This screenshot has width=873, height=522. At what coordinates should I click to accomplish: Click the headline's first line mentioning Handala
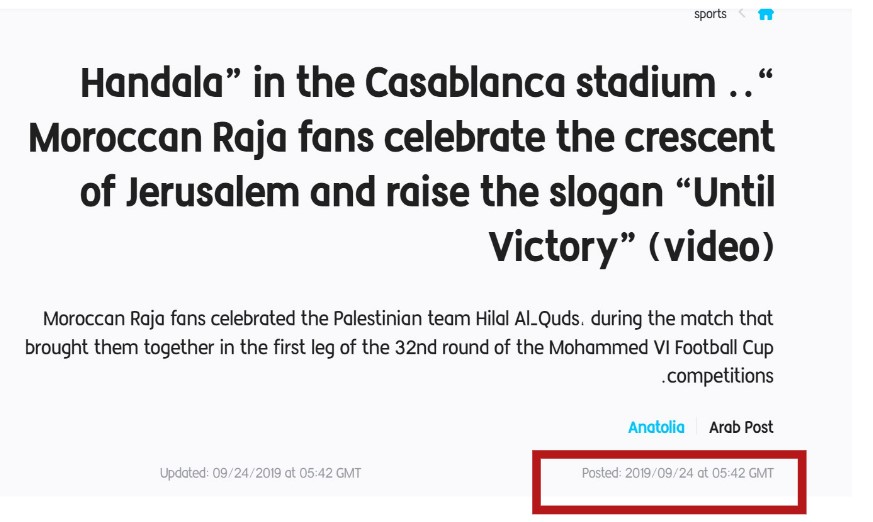coord(427,84)
